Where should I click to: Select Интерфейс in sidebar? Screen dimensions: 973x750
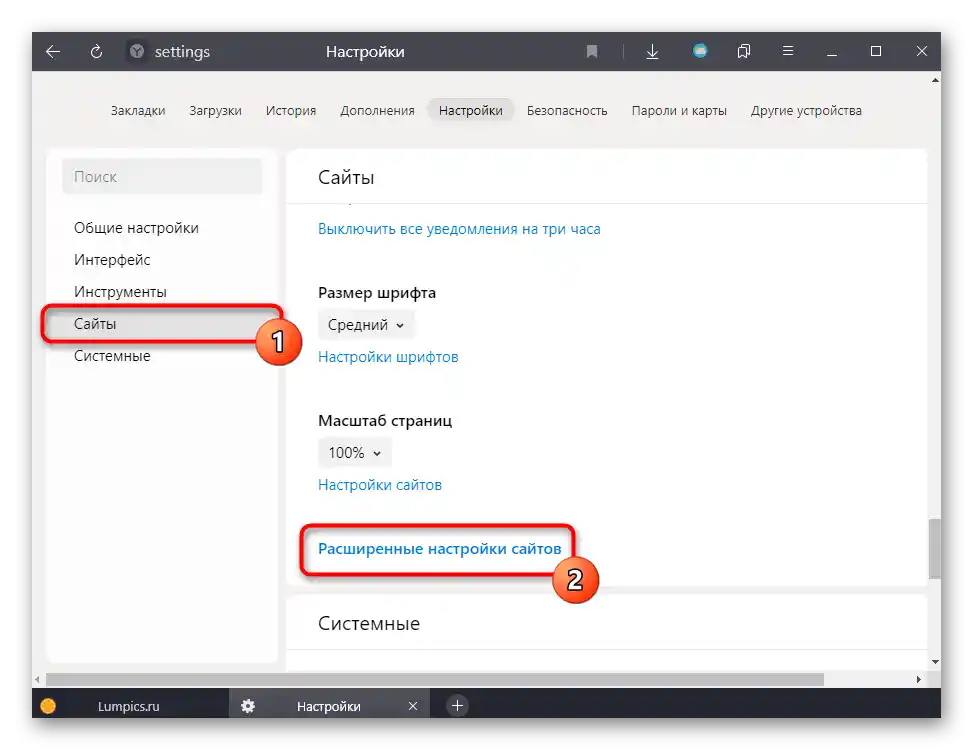tap(112, 260)
